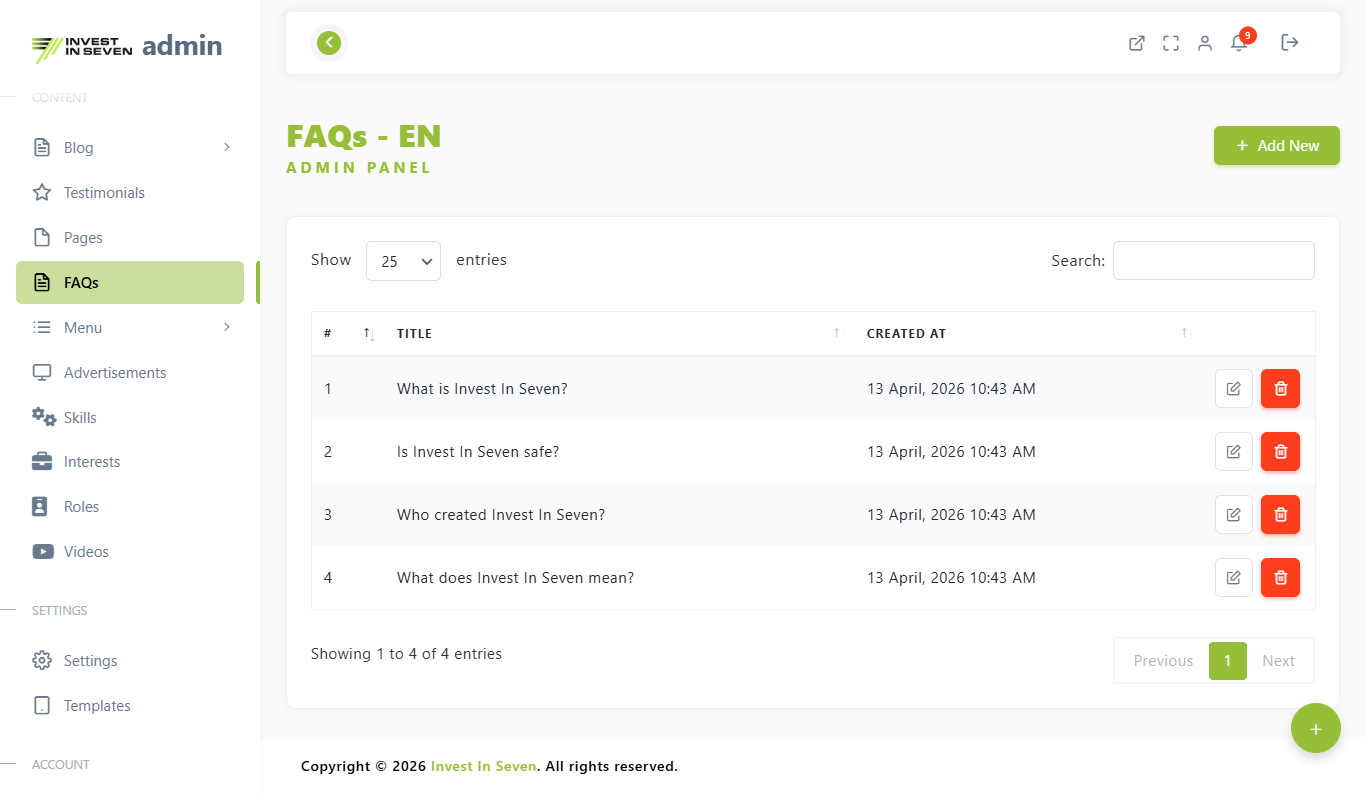Delete the 'What does Invest In Seven mean?' FAQ
The height and width of the screenshot is (793, 1366).
(x=1280, y=578)
